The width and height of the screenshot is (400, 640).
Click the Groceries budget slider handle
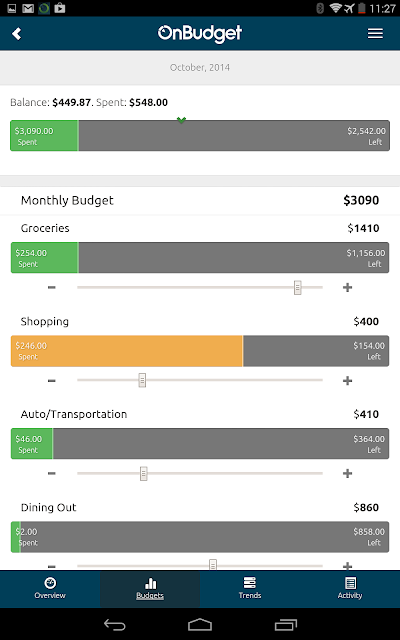298,287
